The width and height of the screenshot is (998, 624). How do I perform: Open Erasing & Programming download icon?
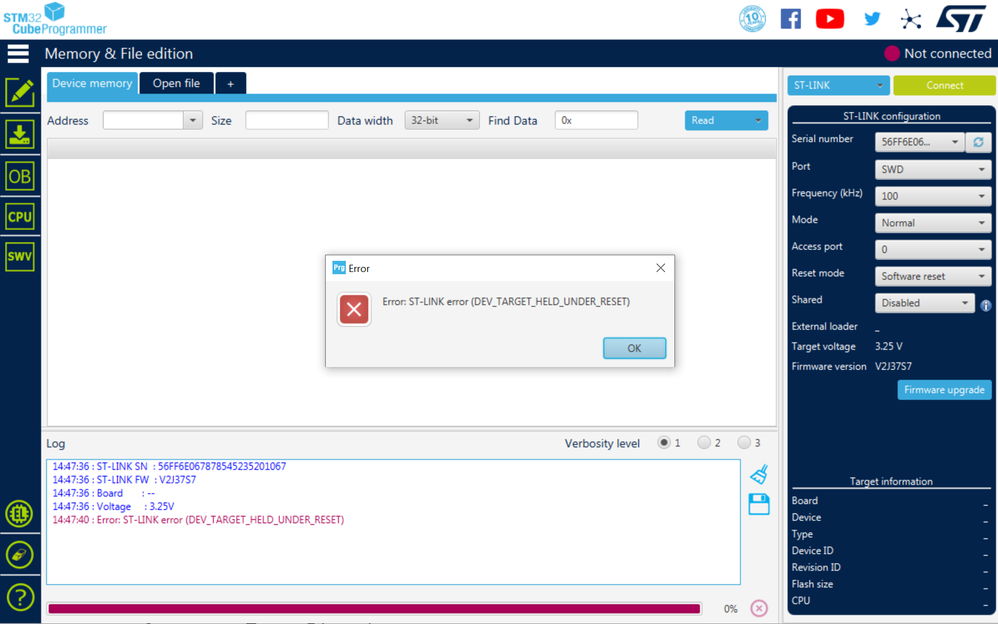click(x=20, y=135)
